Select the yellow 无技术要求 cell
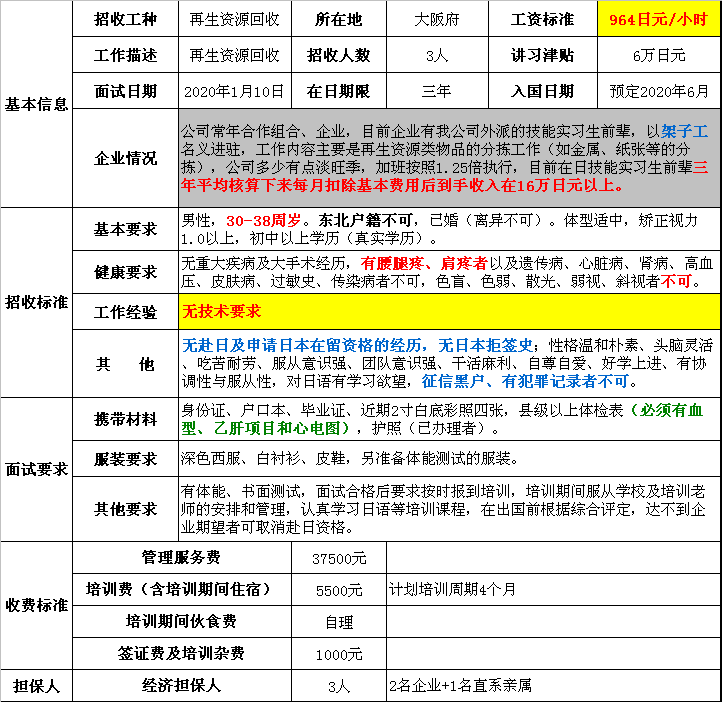 [x=449, y=312]
